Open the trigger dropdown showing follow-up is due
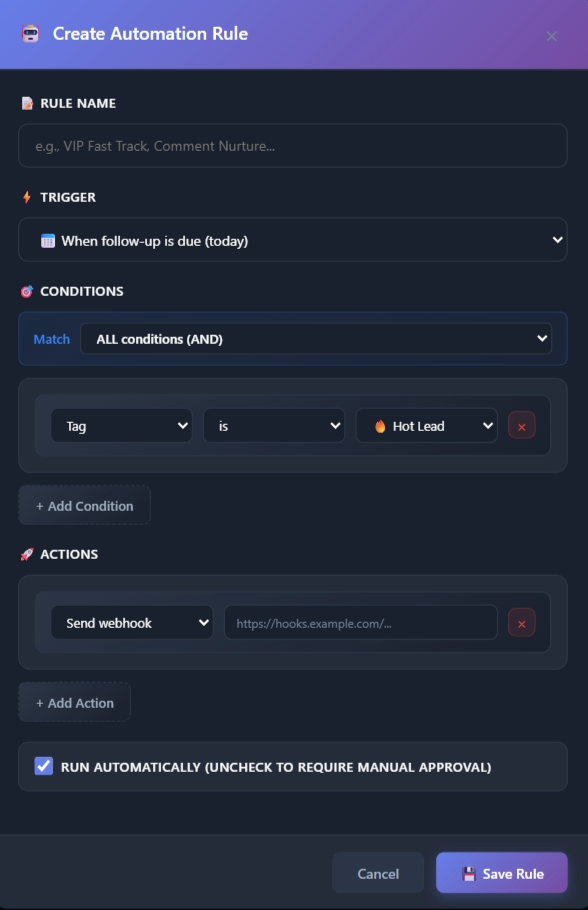The height and width of the screenshot is (910, 588). point(293,239)
